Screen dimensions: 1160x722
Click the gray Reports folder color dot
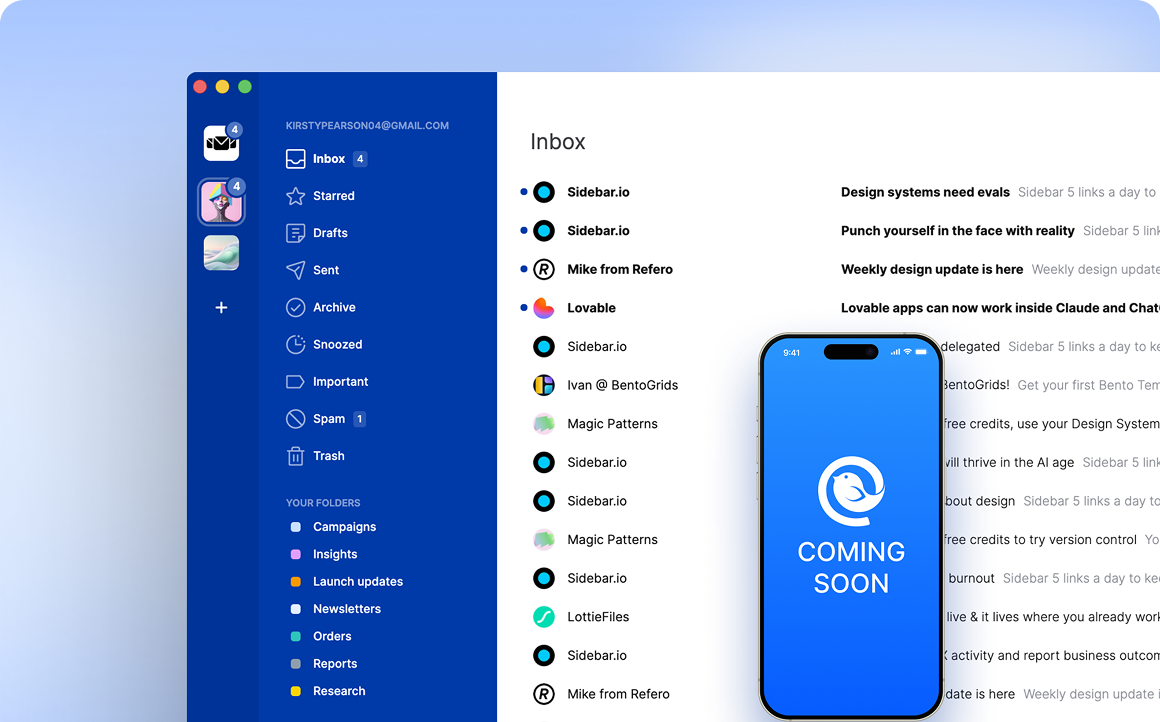click(x=296, y=664)
